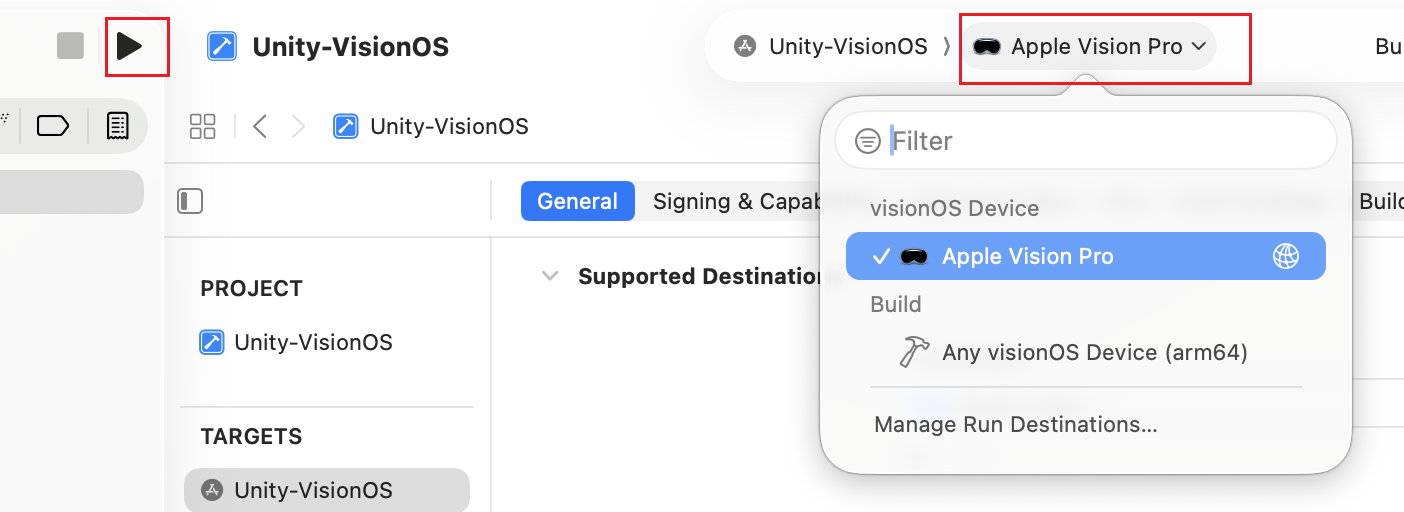The width and height of the screenshot is (1404, 512).
Task: Go back with the left chevron
Action: (x=260, y=126)
